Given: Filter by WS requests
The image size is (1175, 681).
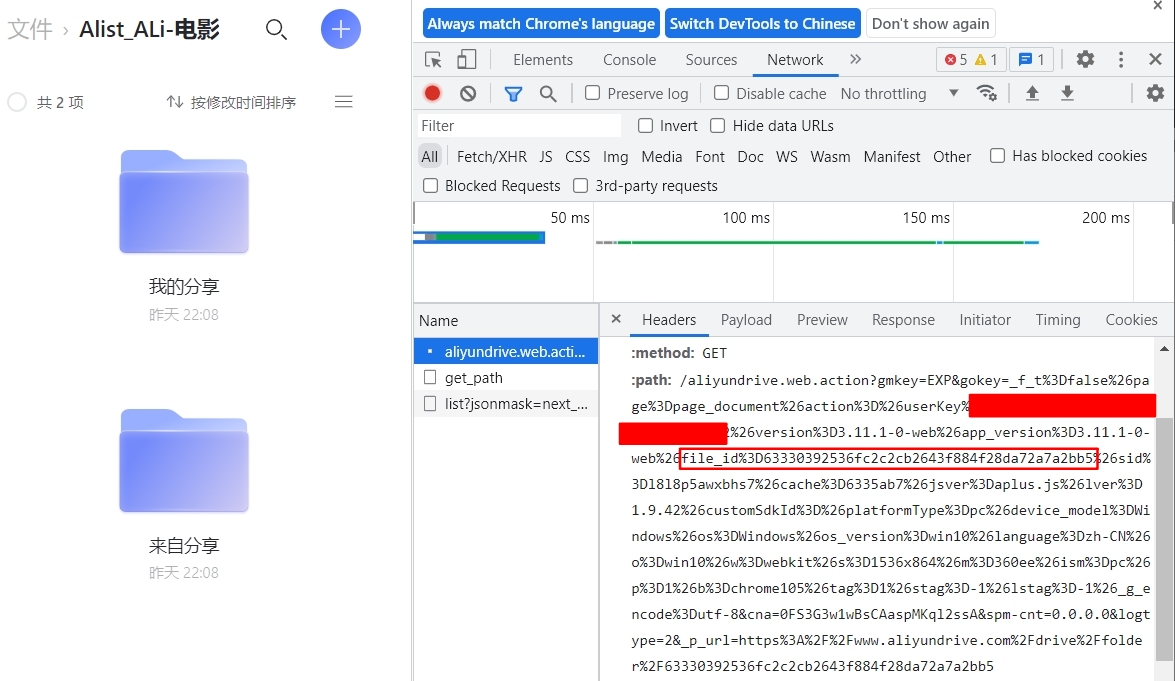Looking at the screenshot, I should pos(787,157).
